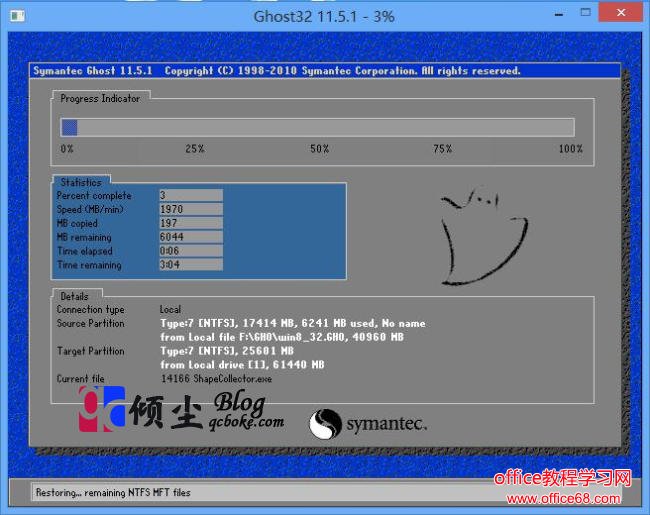The height and width of the screenshot is (515, 650).
Task: Click the 75% progress scale mark
Action: pyautogui.click(x=442, y=149)
